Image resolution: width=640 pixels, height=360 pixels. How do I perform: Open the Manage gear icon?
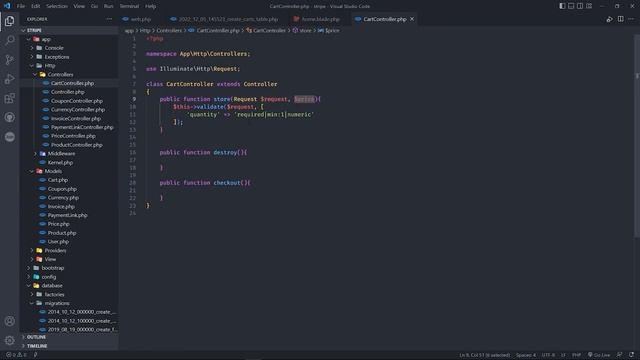coord(9,340)
